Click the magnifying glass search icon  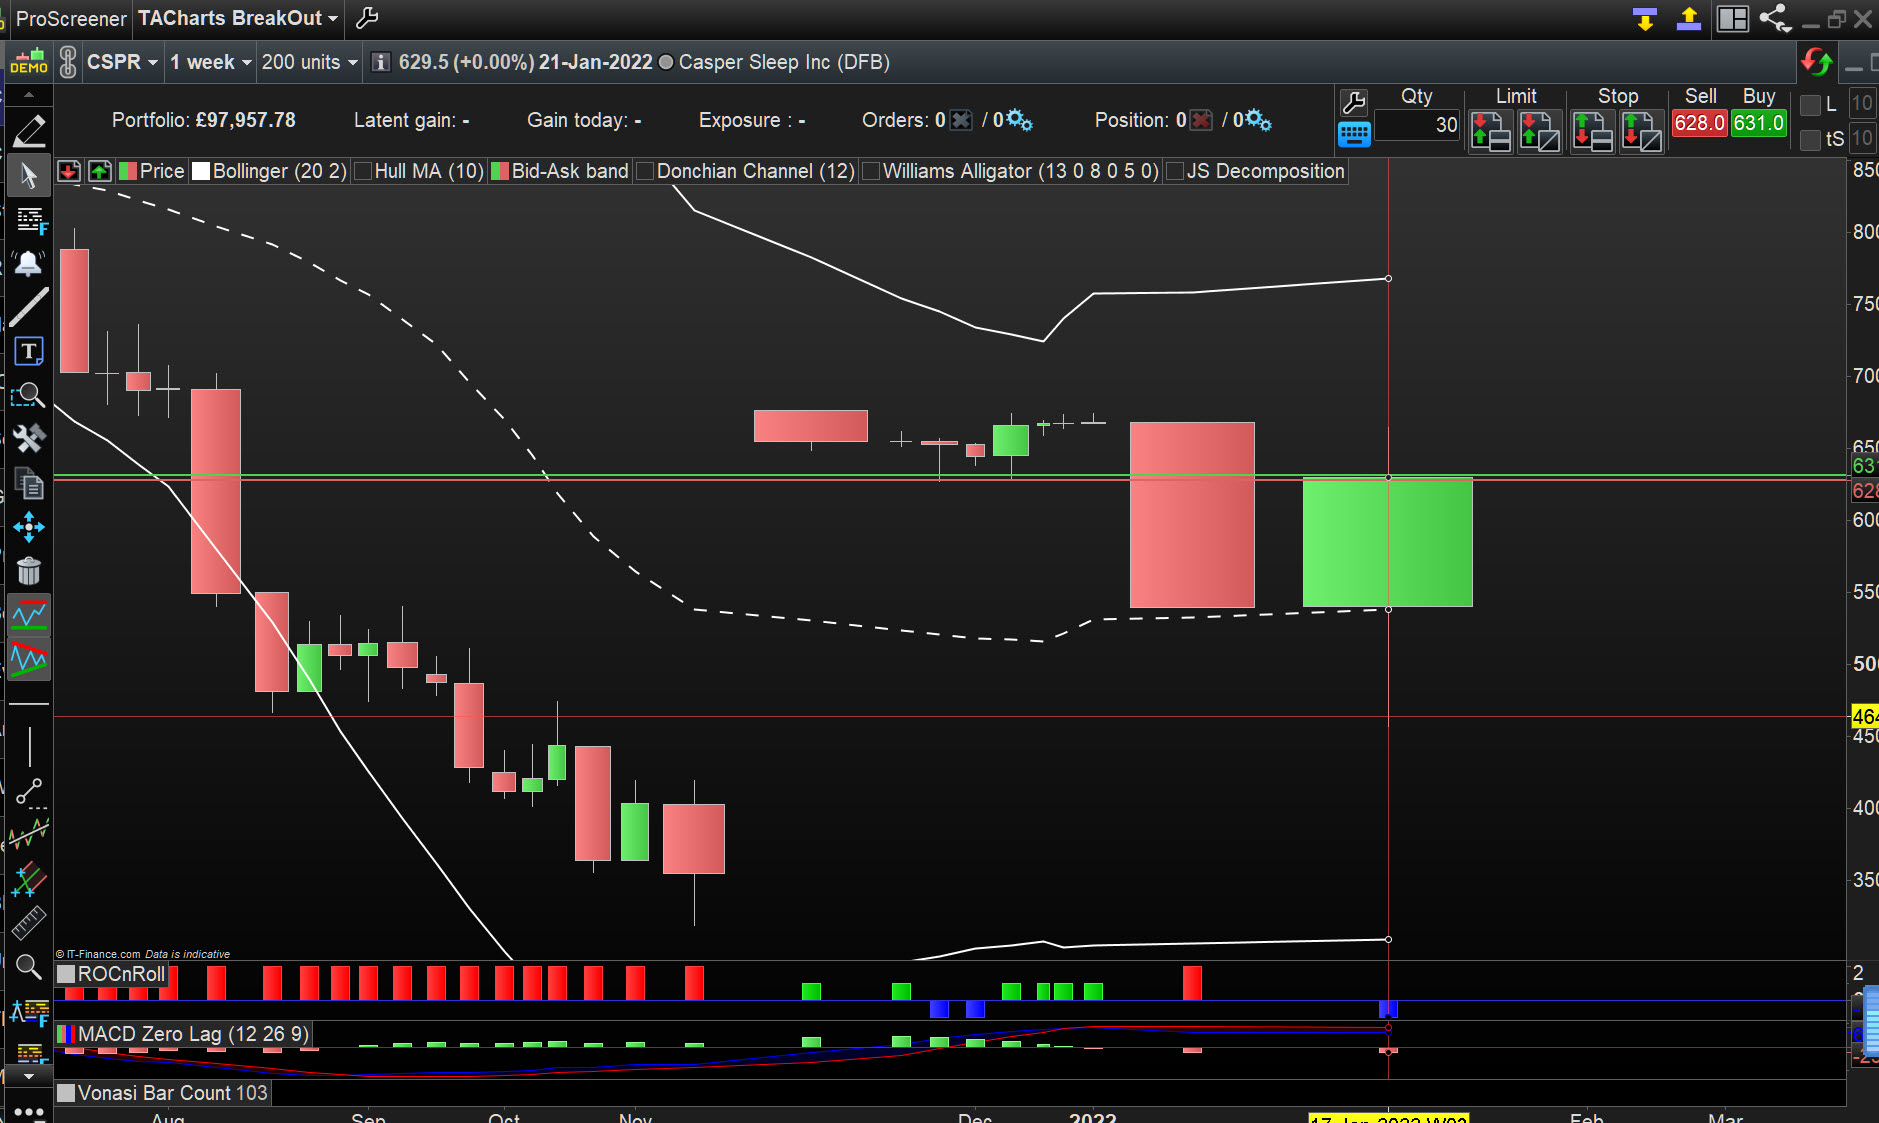[x=28, y=967]
